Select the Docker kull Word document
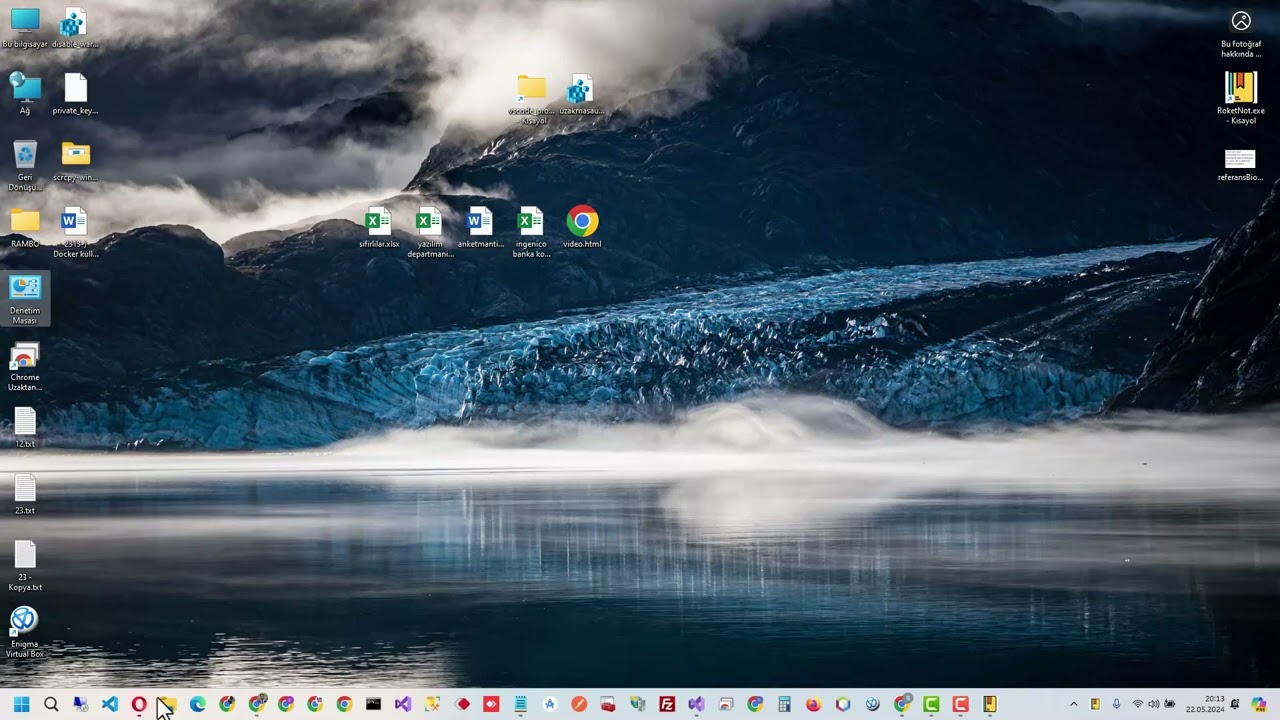1280x720 pixels. tap(75, 232)
